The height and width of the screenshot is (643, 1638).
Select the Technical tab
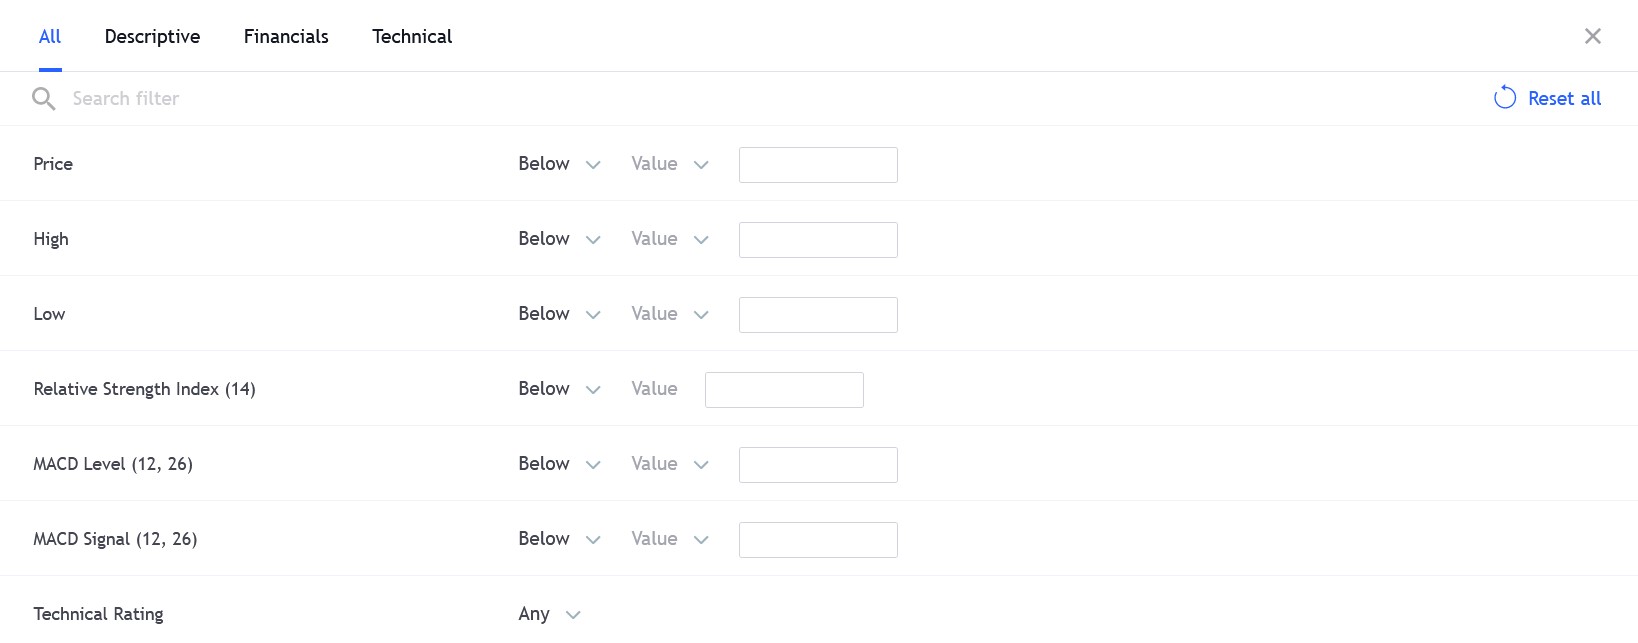412,37
